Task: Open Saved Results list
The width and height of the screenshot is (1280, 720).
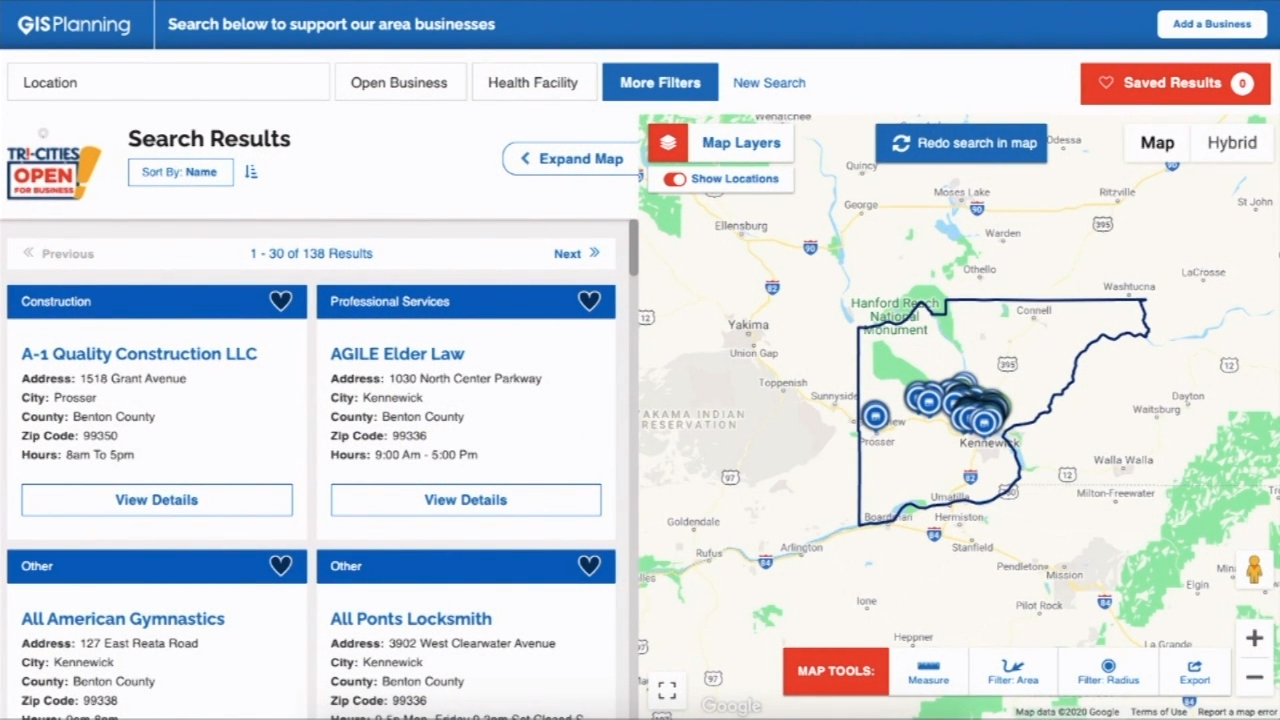Action: coord(1175,83)
